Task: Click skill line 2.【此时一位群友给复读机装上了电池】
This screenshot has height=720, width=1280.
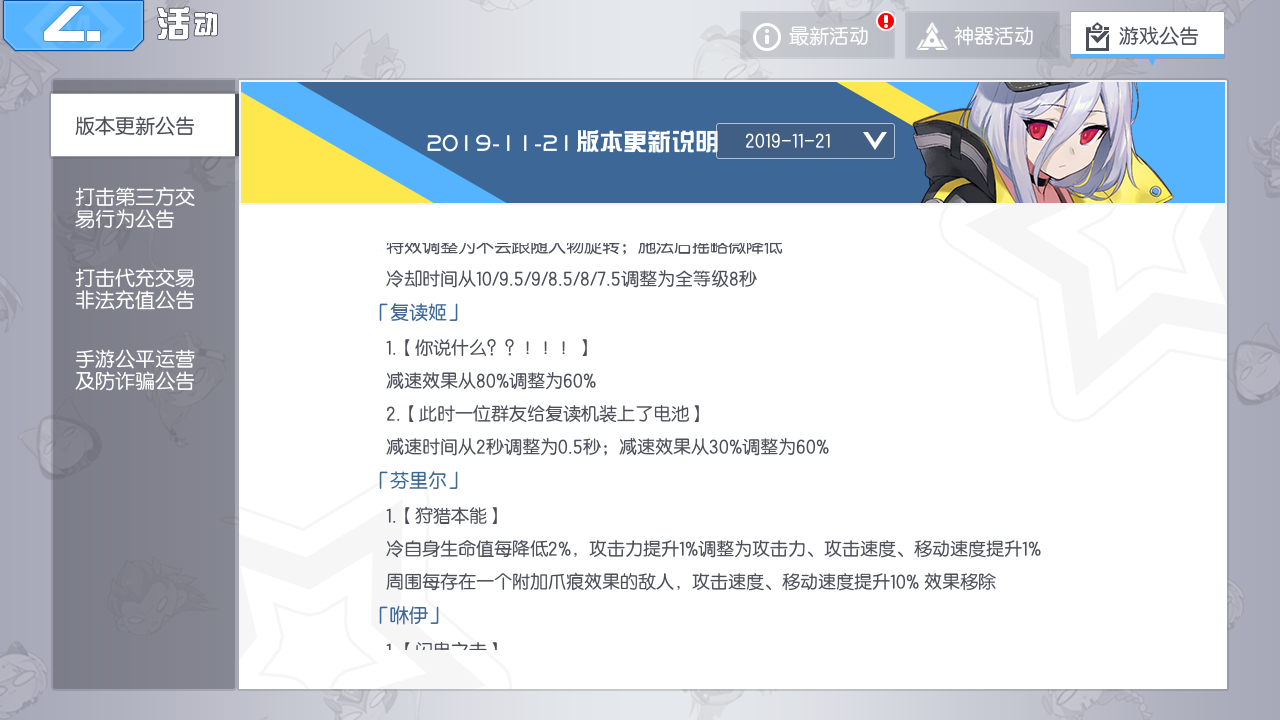Action: point(544,414)
